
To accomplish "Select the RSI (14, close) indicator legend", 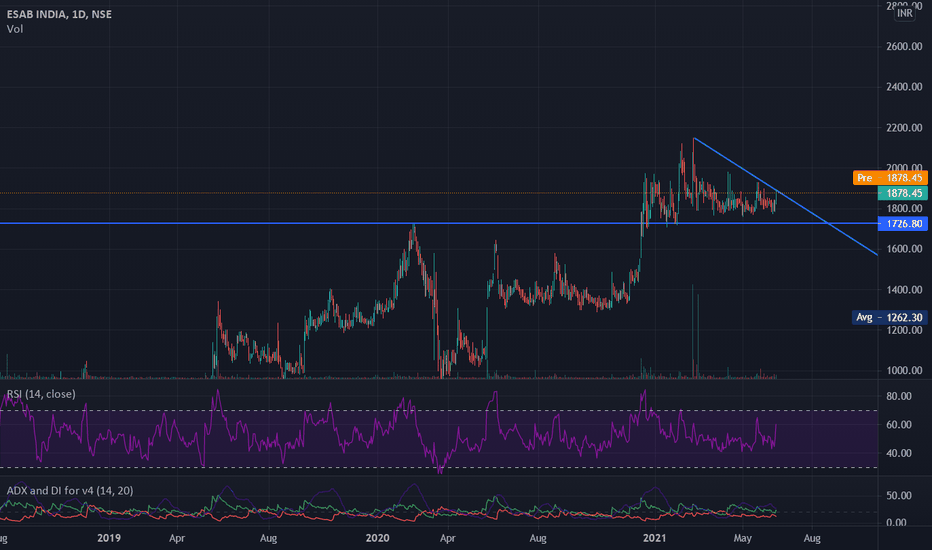I will tap(41, 394).
